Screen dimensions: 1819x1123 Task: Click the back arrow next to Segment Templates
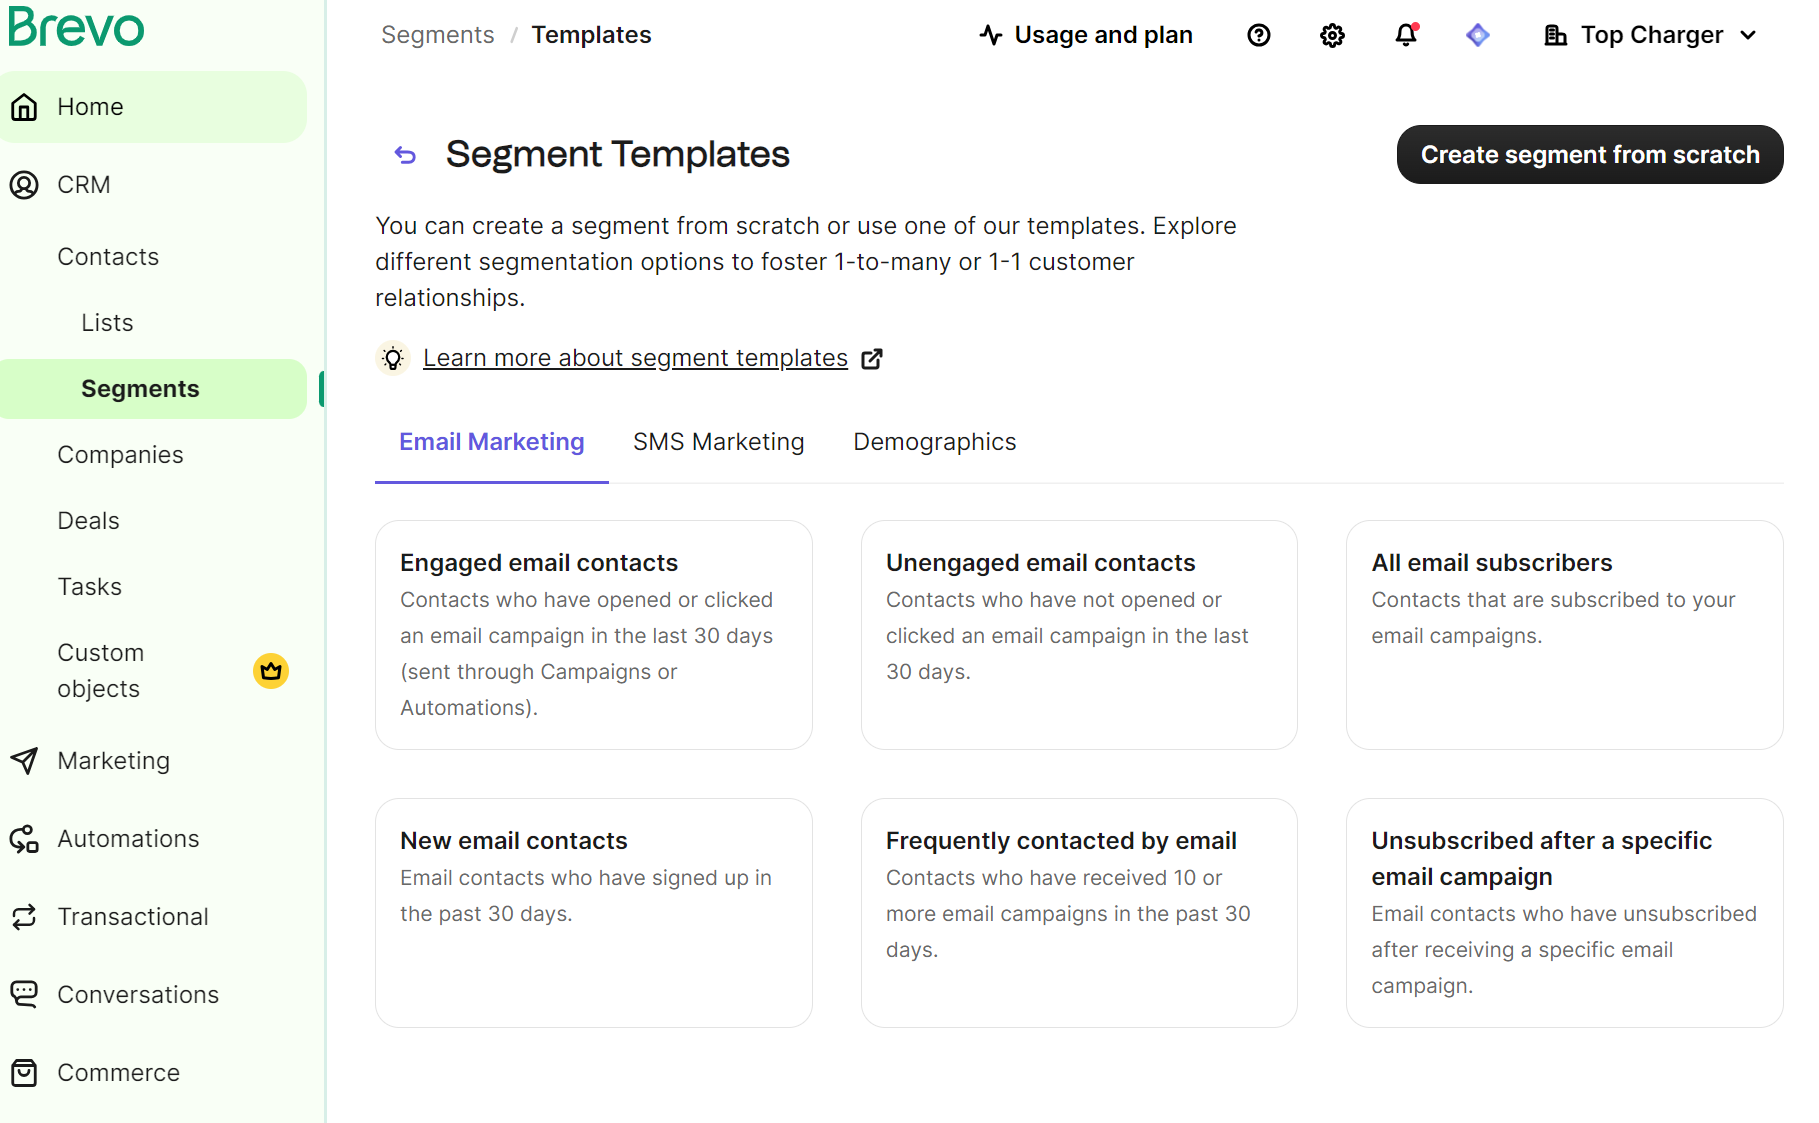404,155
